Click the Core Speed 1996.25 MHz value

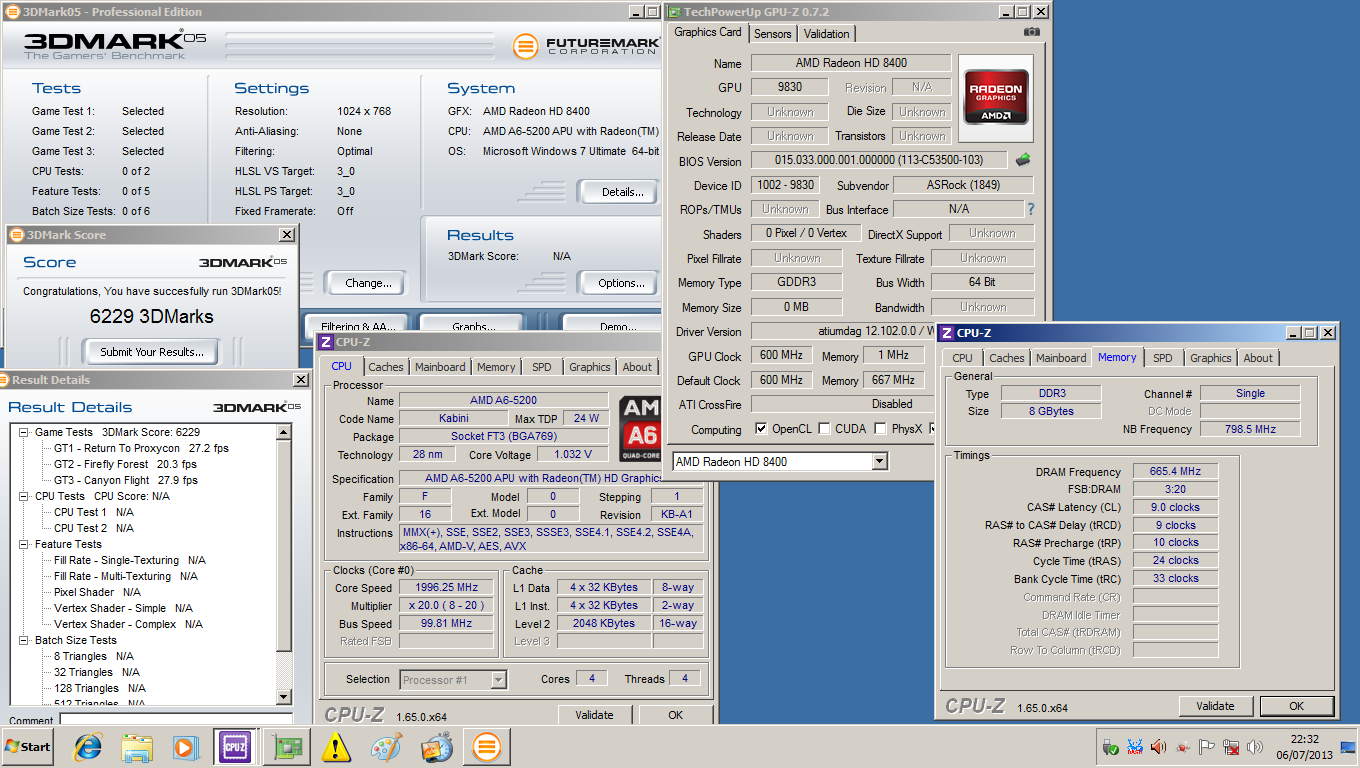point(446,588)
